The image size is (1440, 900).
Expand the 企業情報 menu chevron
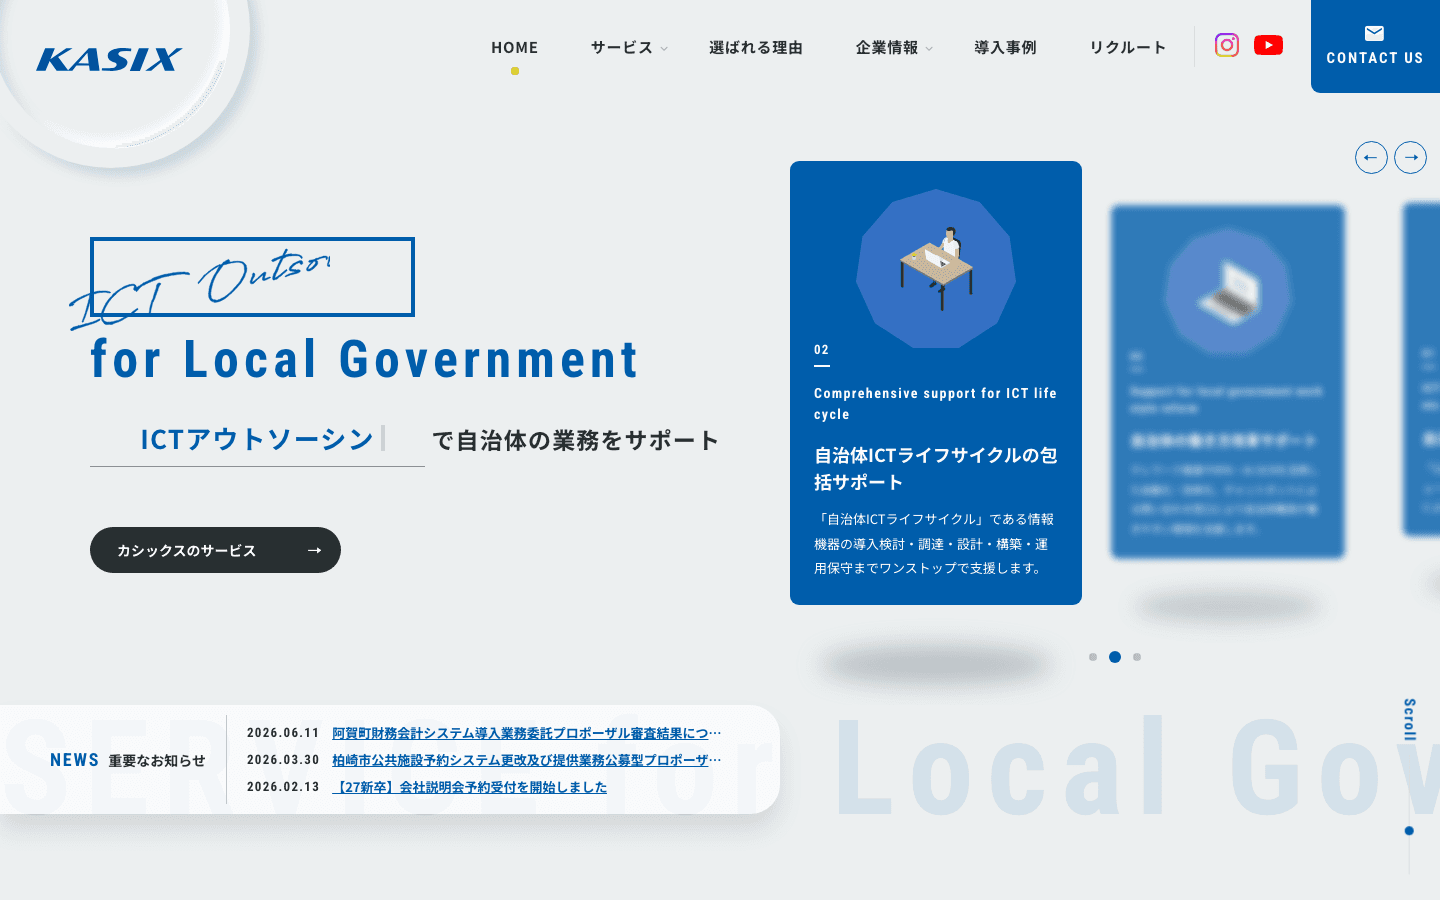[x=929, y=49]
